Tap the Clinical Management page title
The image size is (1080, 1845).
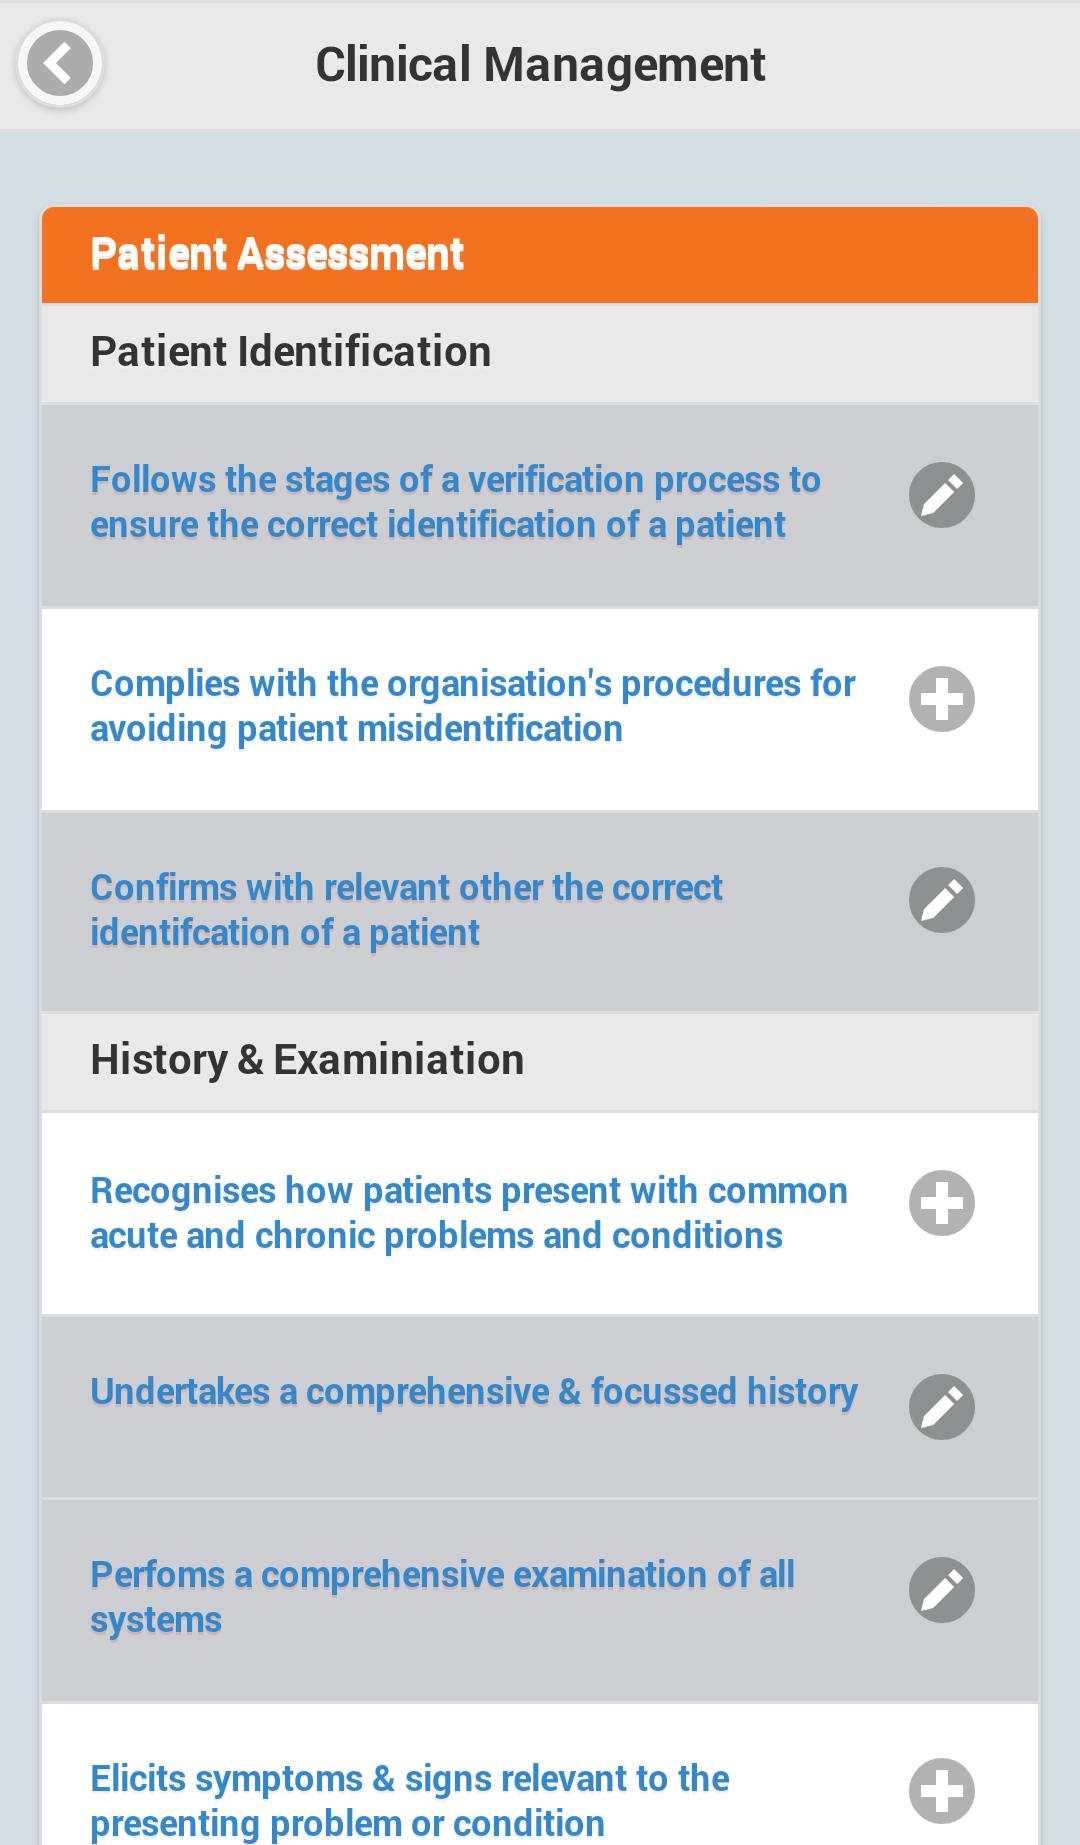point(540,65)
